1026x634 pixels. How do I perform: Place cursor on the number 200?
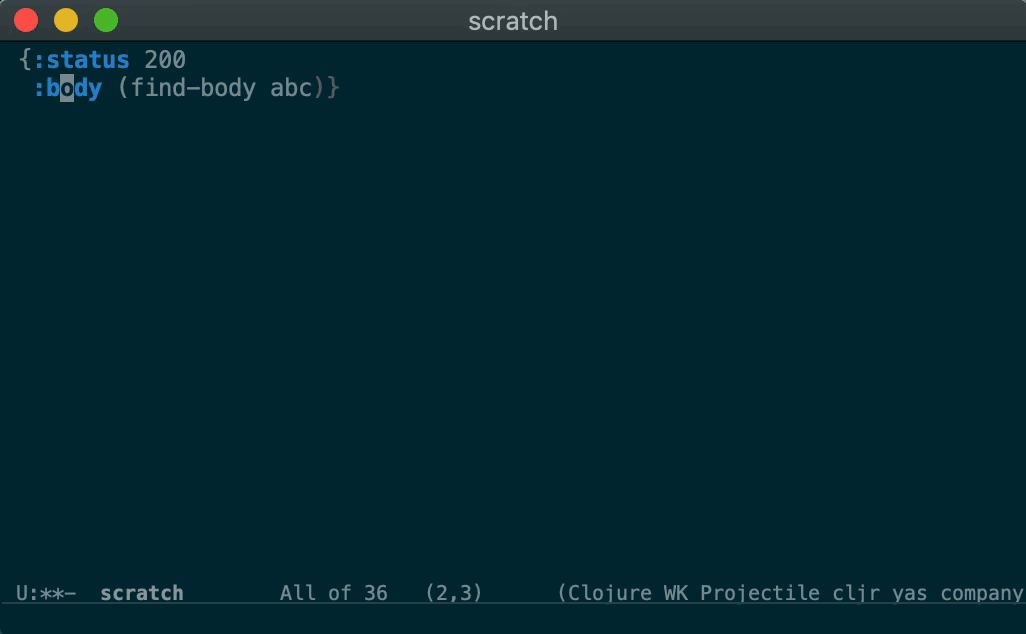[x=165, y=60]
